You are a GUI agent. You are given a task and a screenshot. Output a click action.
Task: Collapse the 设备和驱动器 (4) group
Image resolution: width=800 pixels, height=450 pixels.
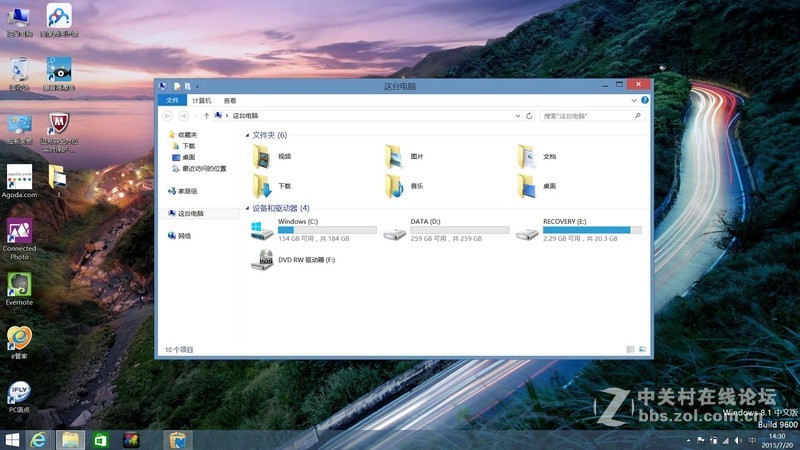coord(247,208)
